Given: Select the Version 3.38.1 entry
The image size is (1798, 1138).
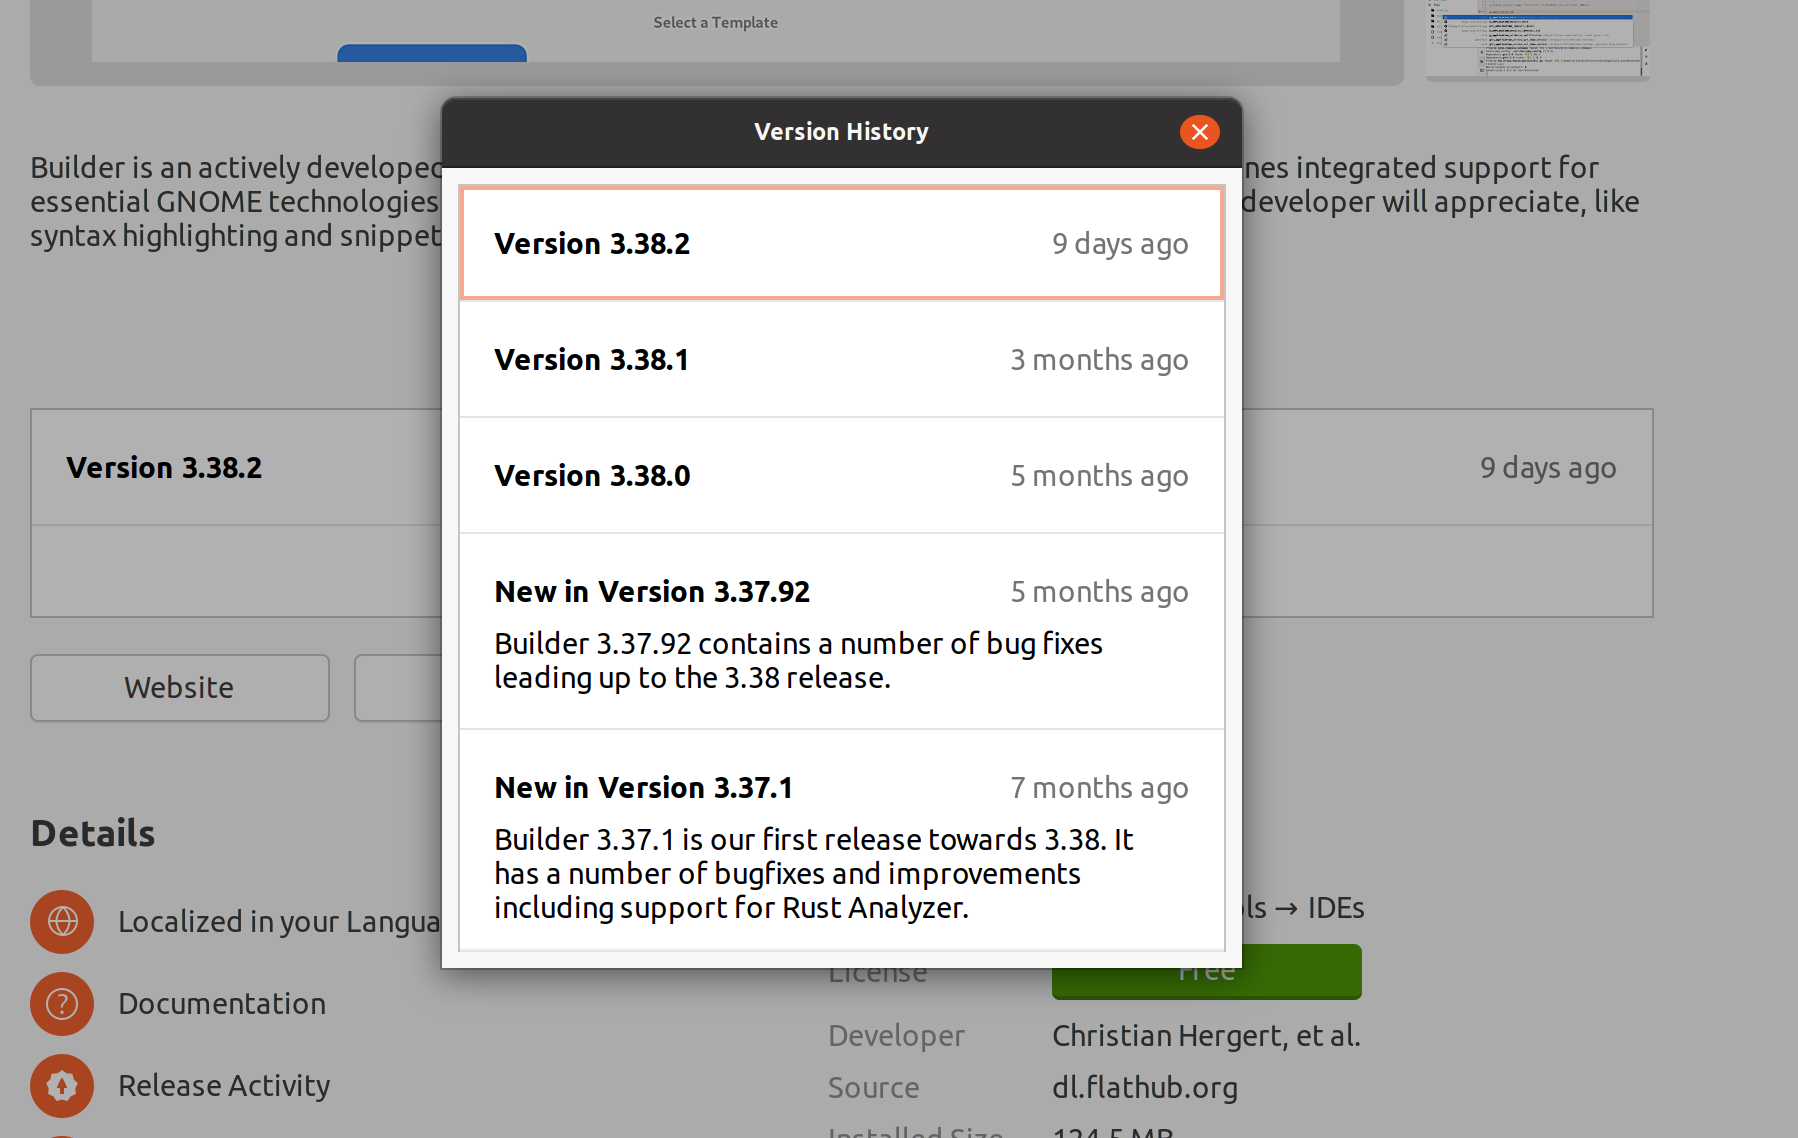Looking at the screenshot, I should [841, 359].
